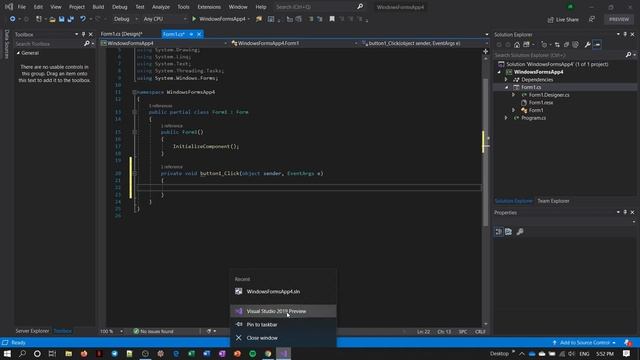
Task: Expand the Form1.Designer.cs node
Action: click(514, 95)
